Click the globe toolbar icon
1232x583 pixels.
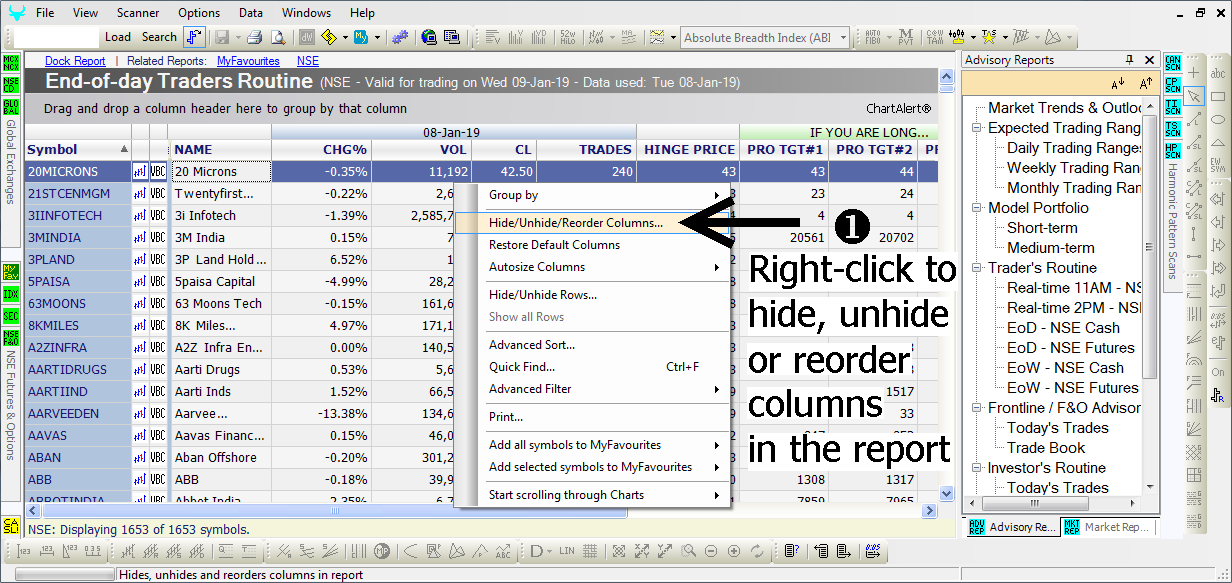click(429, 37)
